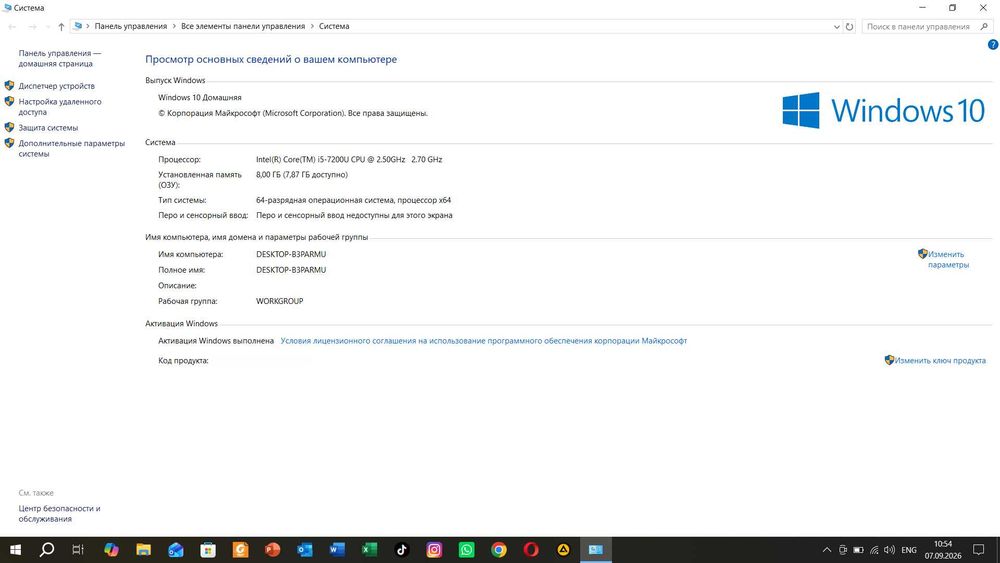The width and height of the screenshot is (1000, 563).
Task: Open Instagram from the taskbar
Action: click(x=434, y=550)
